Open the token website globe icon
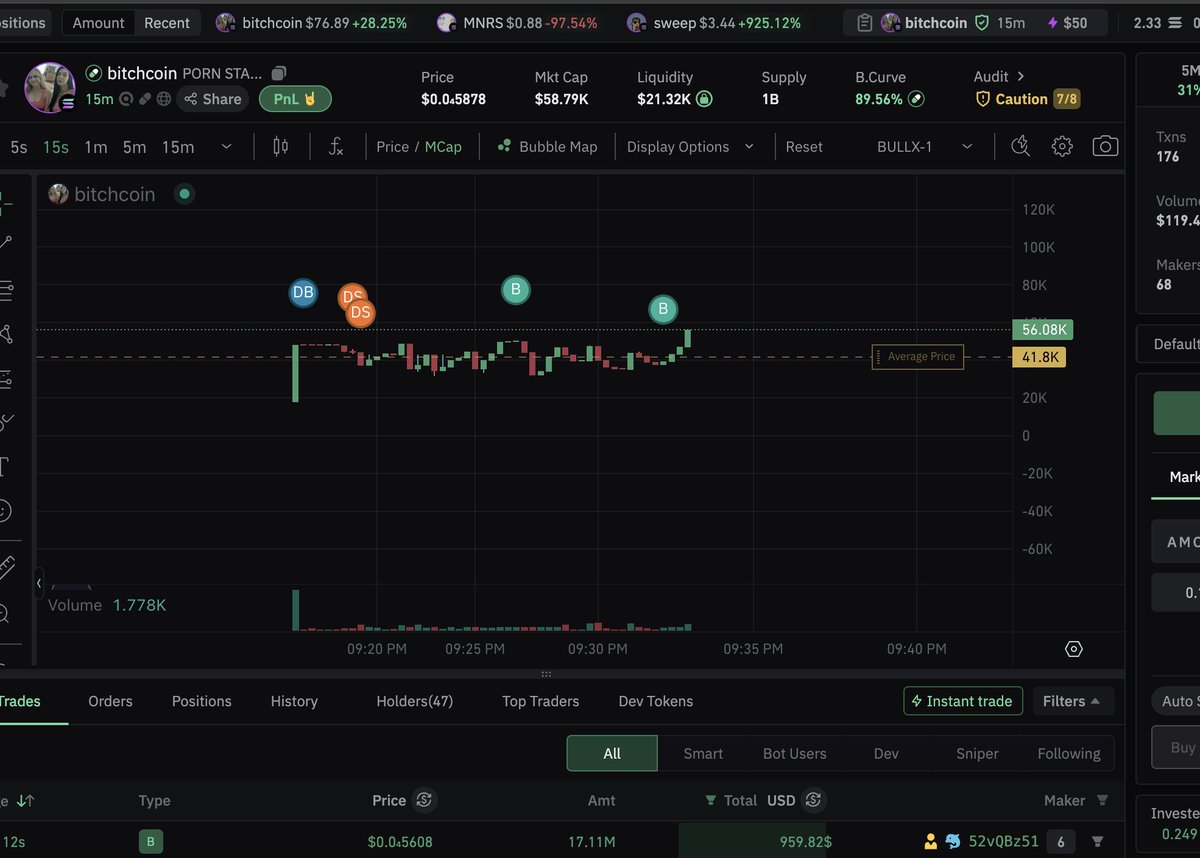This screenshot has width=1200, height=858. coord(164,99)
